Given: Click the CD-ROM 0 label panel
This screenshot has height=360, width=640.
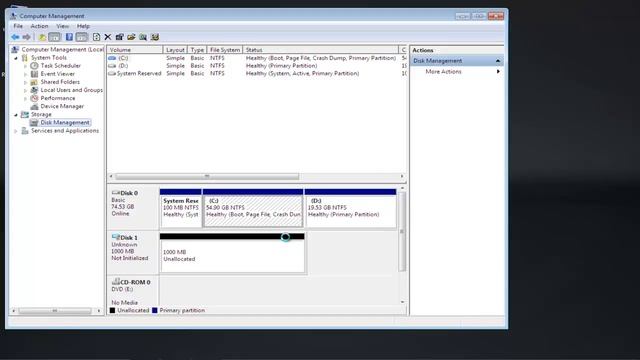Looking at the screenshot, I should 133,292.
